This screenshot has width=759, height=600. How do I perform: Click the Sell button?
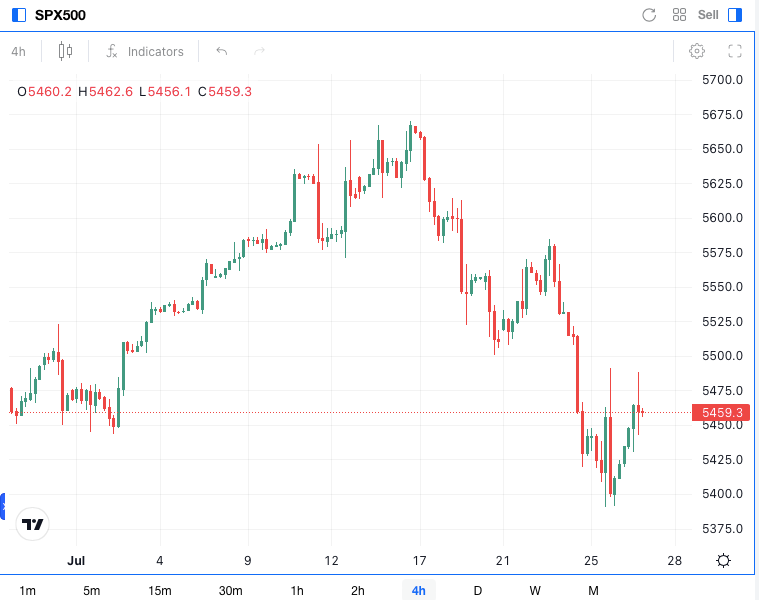pos(708,15)
